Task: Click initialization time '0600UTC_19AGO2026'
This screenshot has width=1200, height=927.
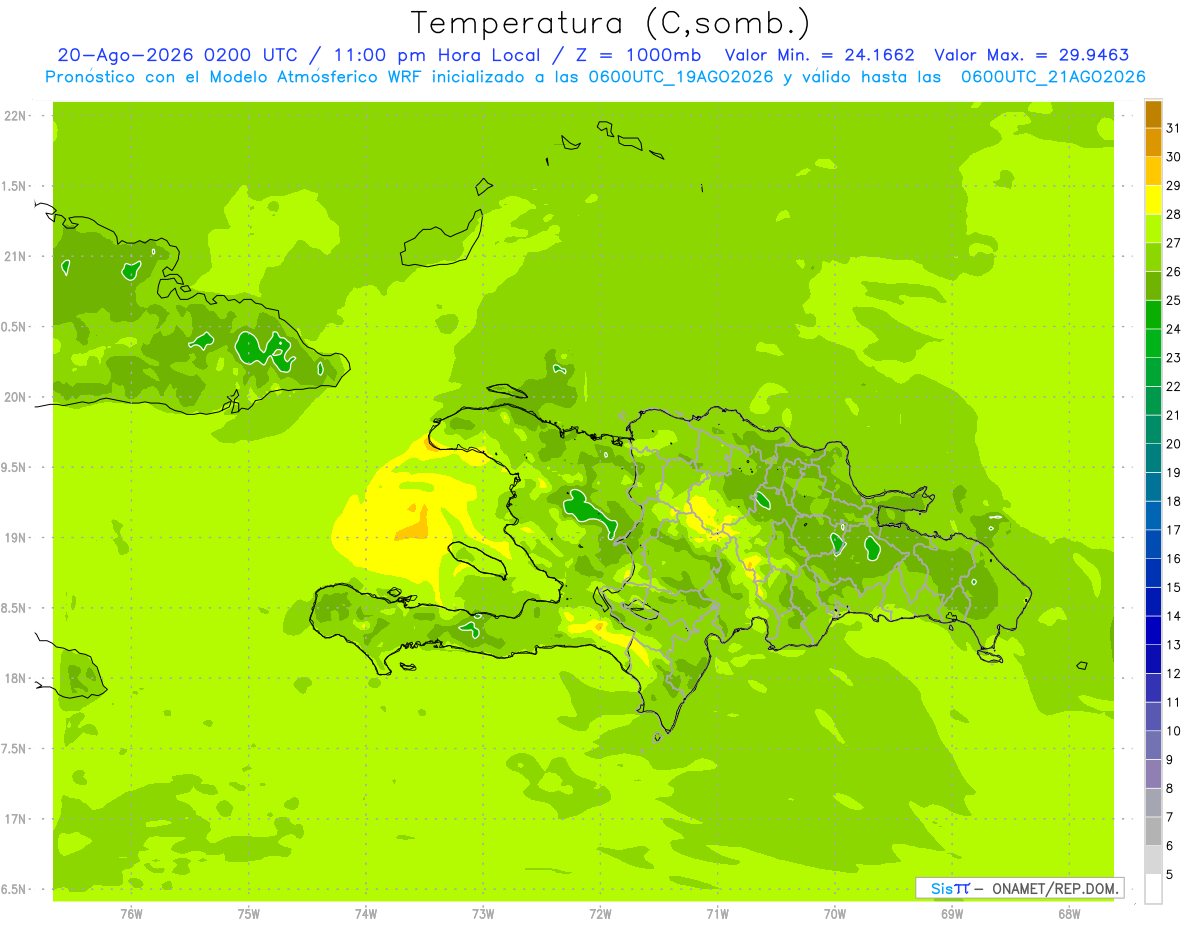Action: (x=679, y=76)
